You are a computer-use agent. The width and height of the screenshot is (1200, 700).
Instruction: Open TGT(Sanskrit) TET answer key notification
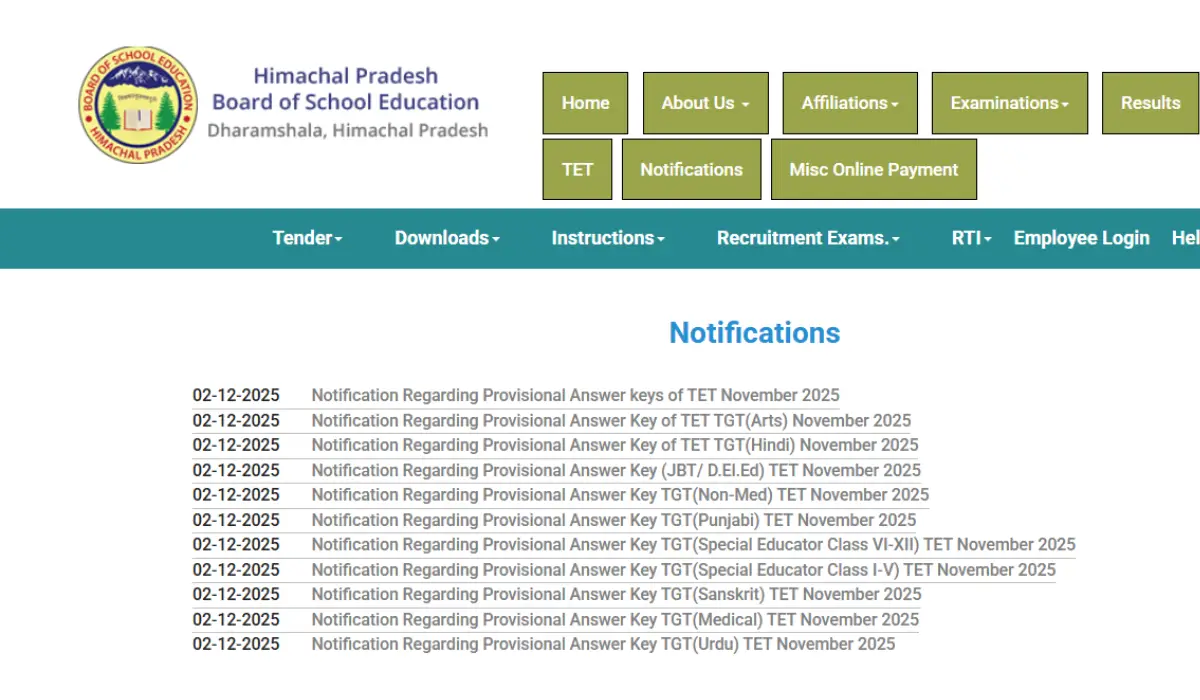click(616, 594)
